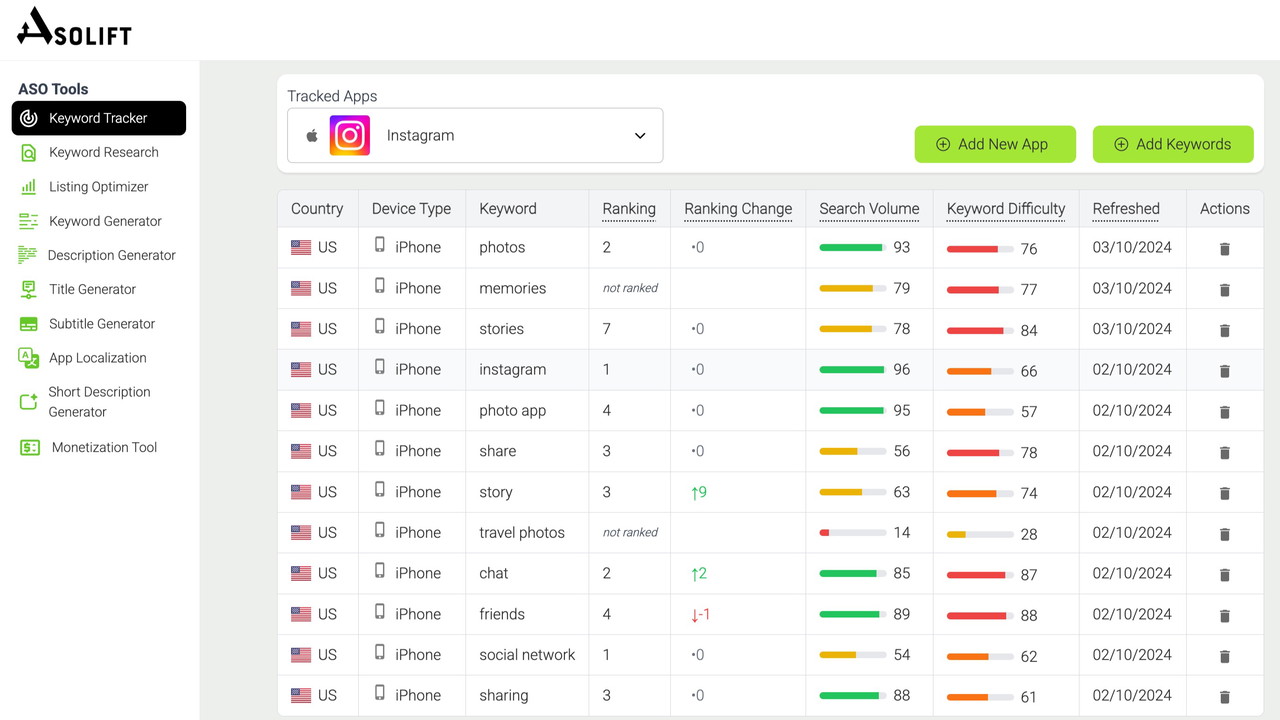Trash the chat keyword row

coord(1225,575)
